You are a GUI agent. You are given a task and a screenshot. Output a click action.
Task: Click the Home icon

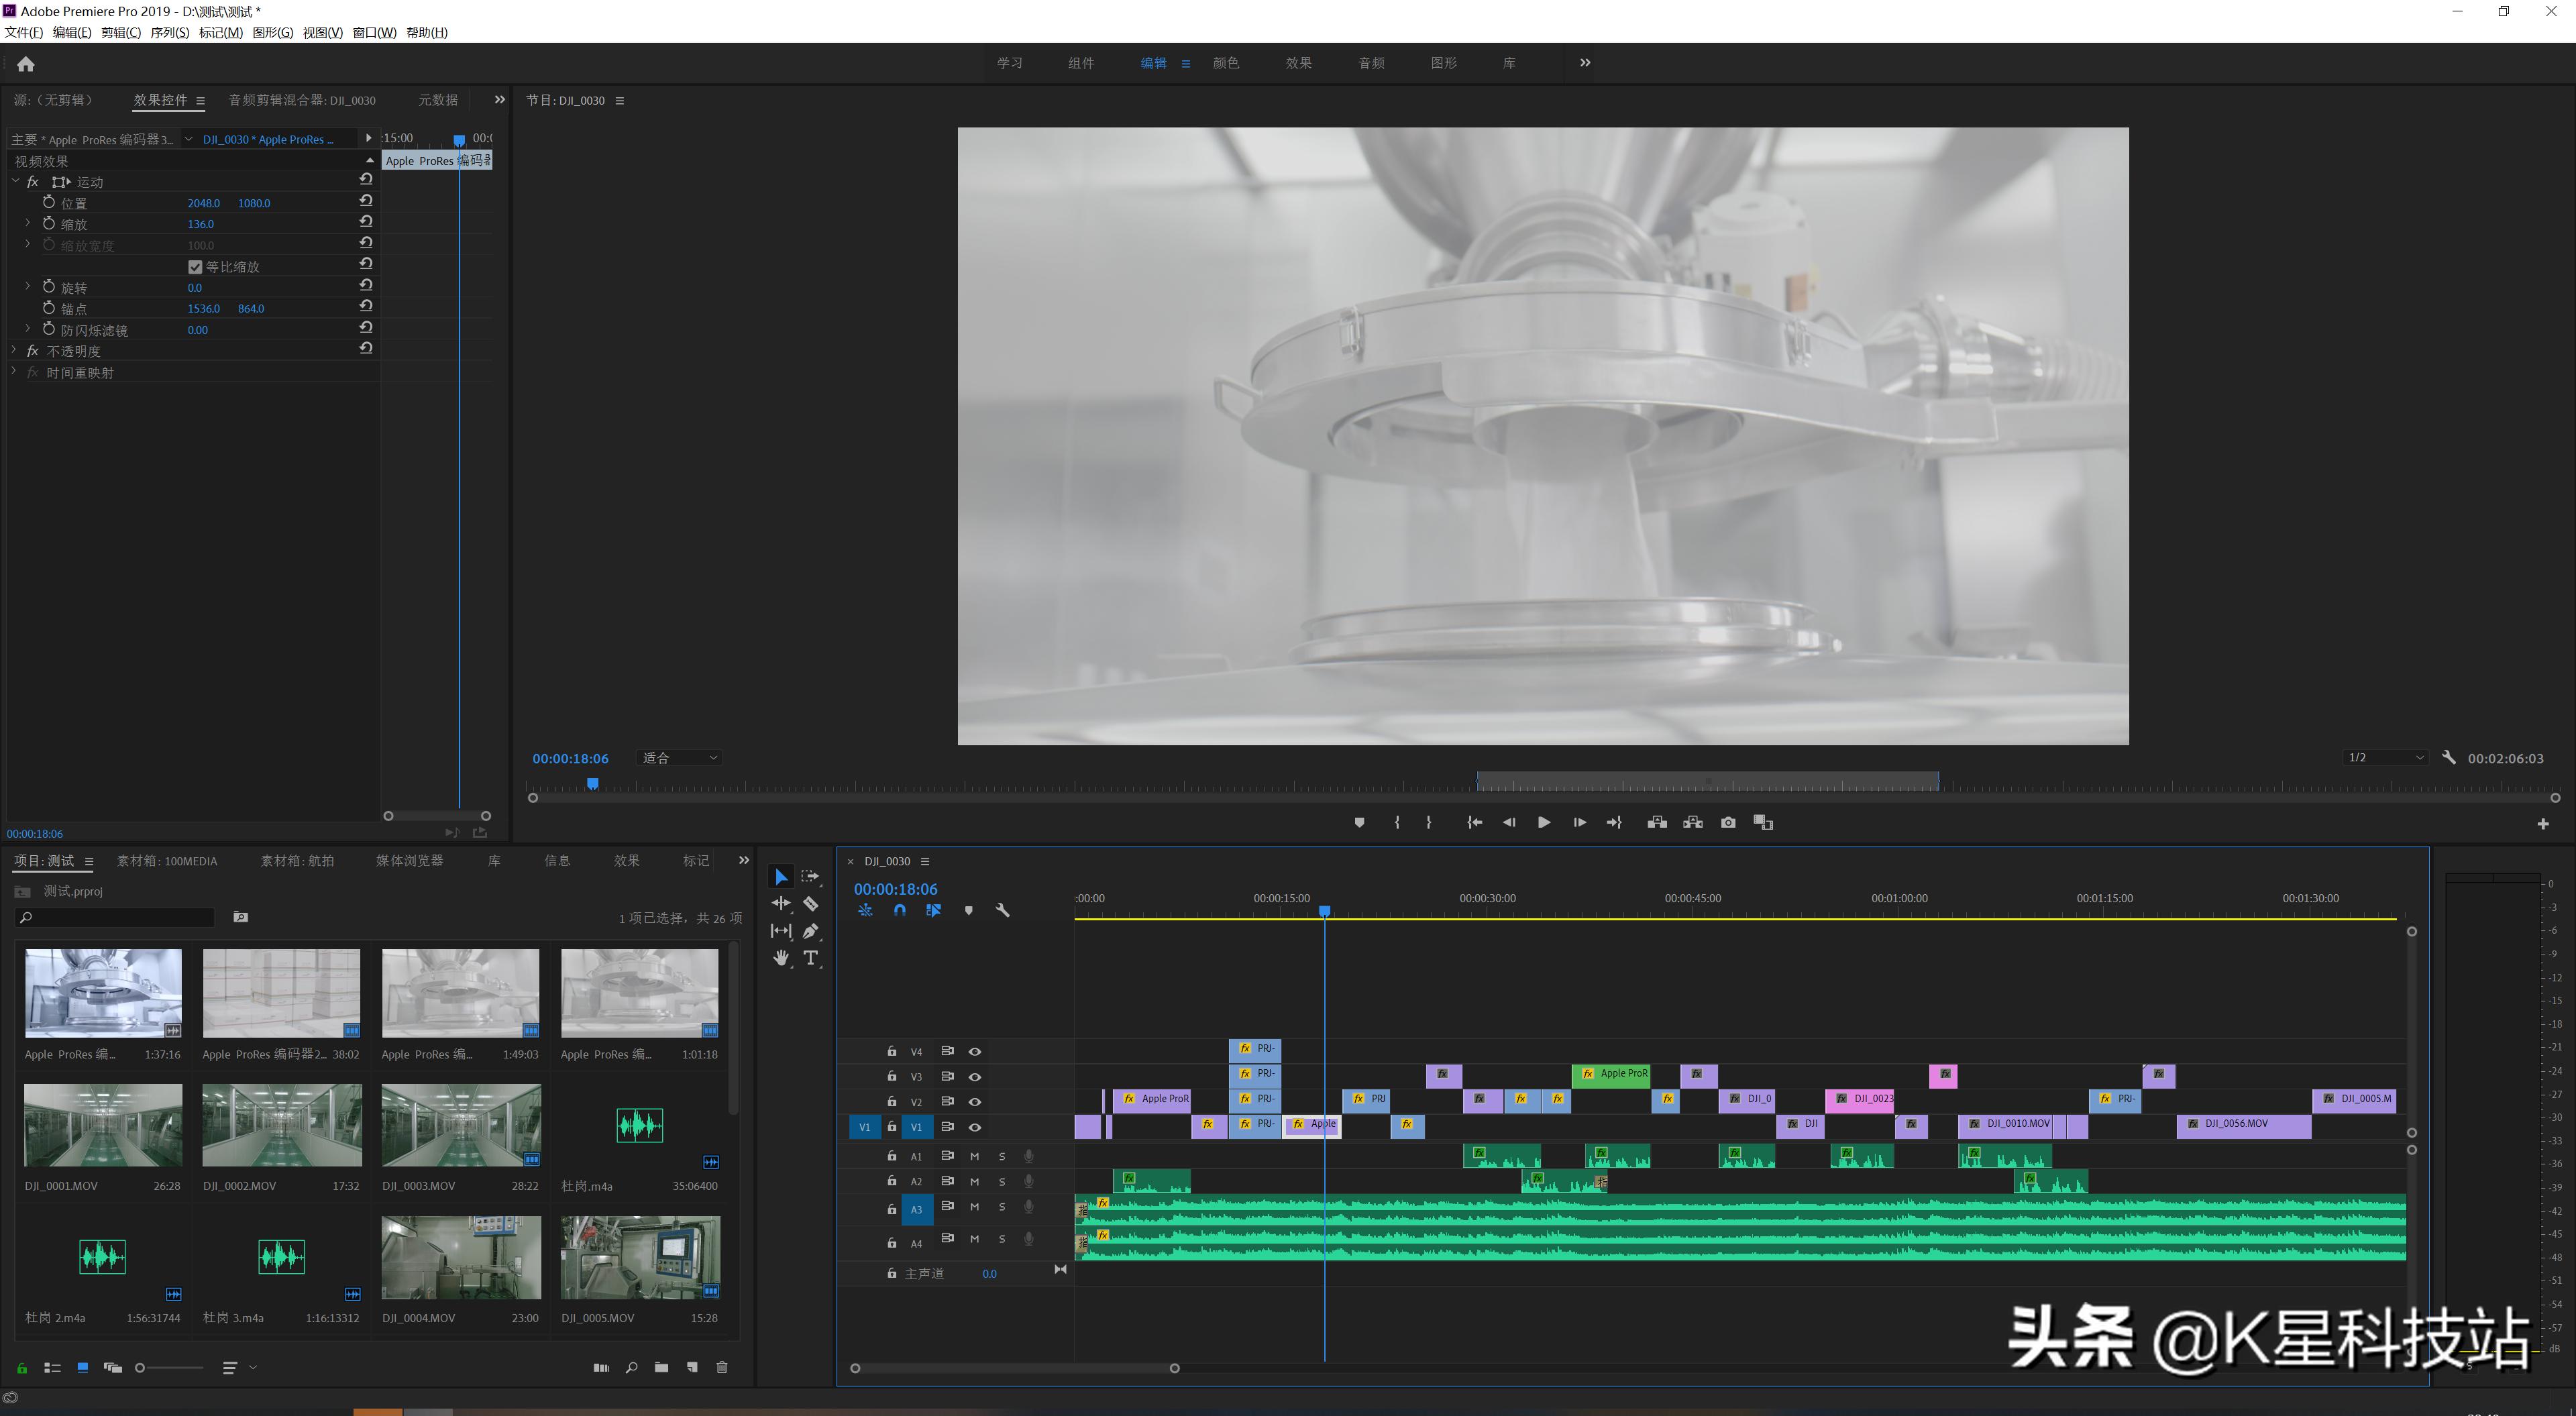(26, 64)
